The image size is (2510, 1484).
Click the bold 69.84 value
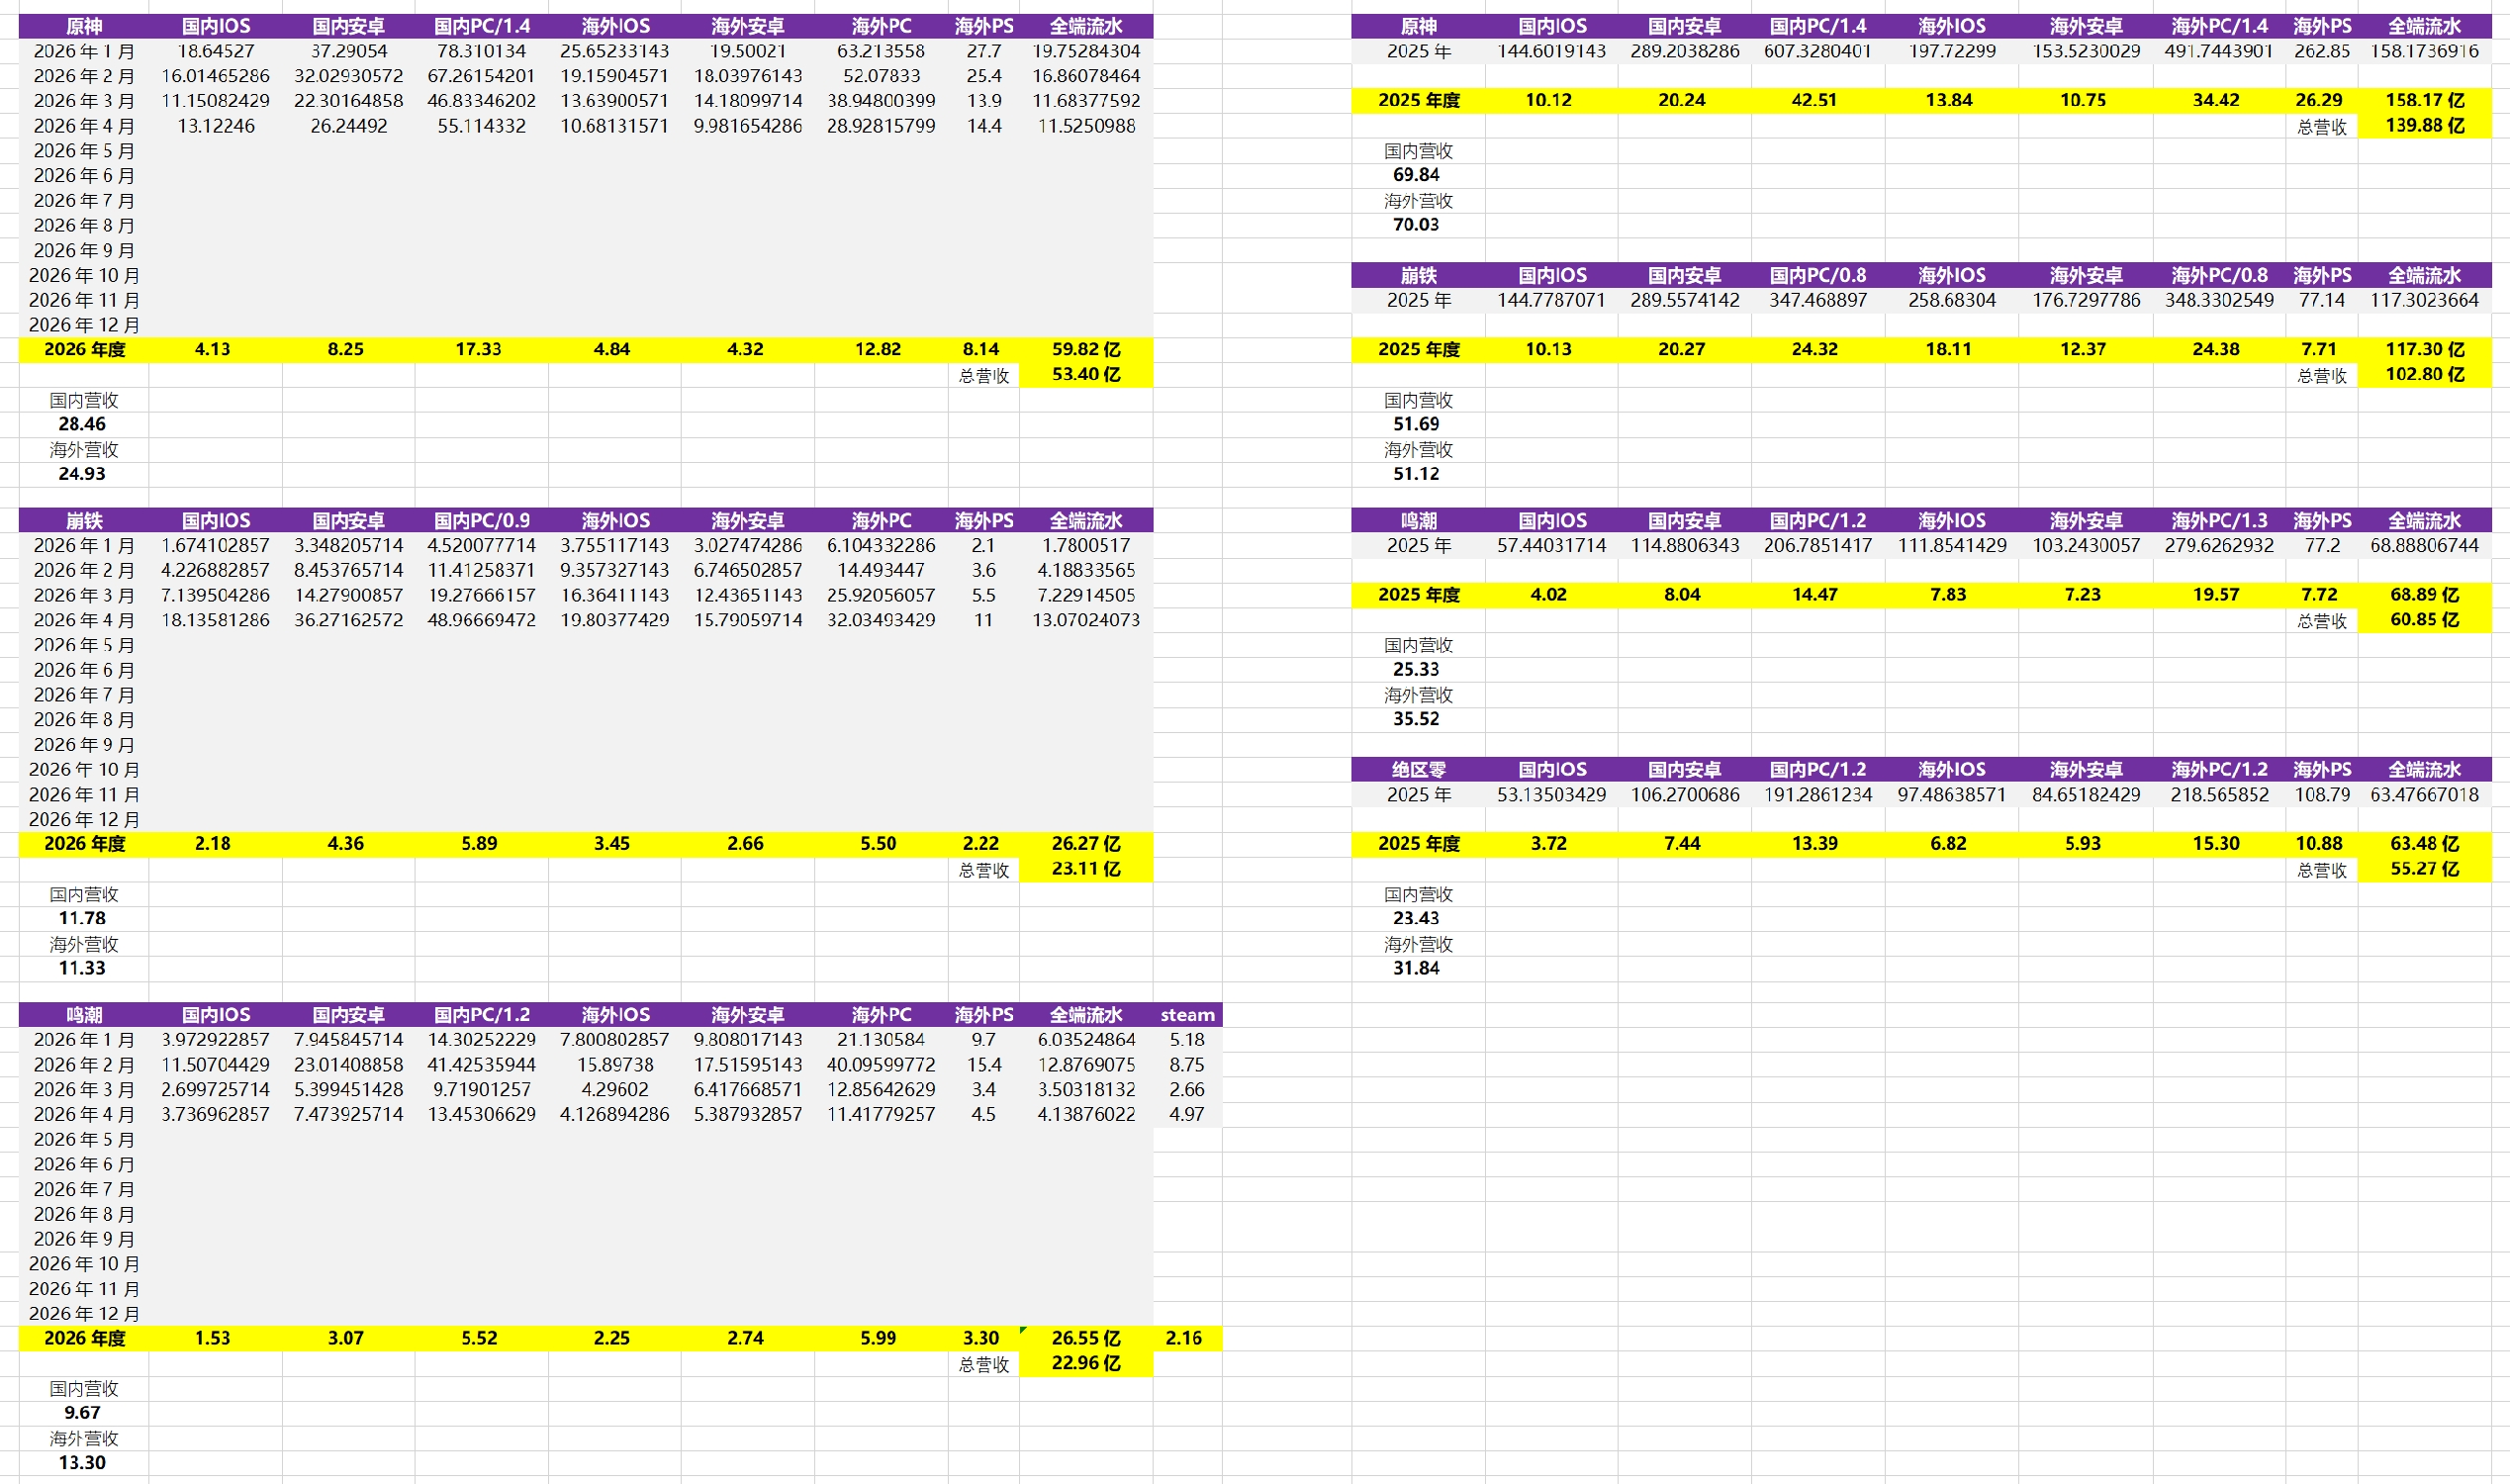1416,175
